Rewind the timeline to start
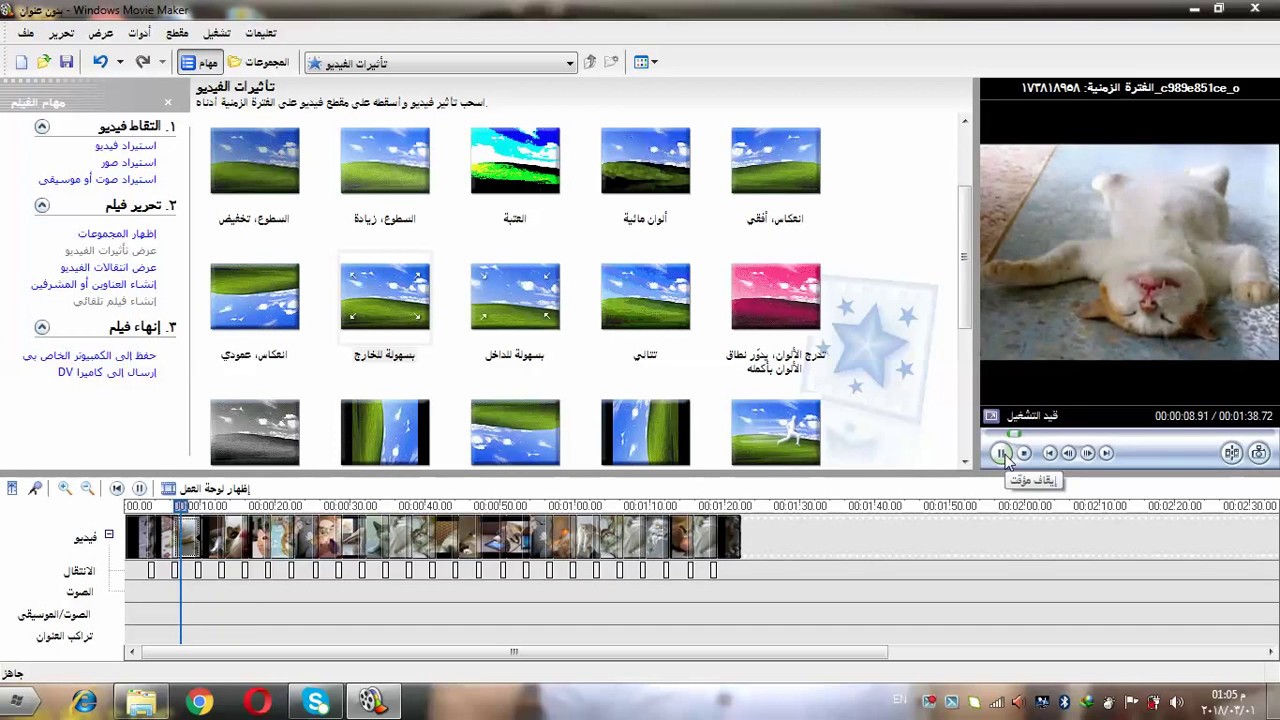1280x720 pixels. pyautogui.click(x=117, y=488)
